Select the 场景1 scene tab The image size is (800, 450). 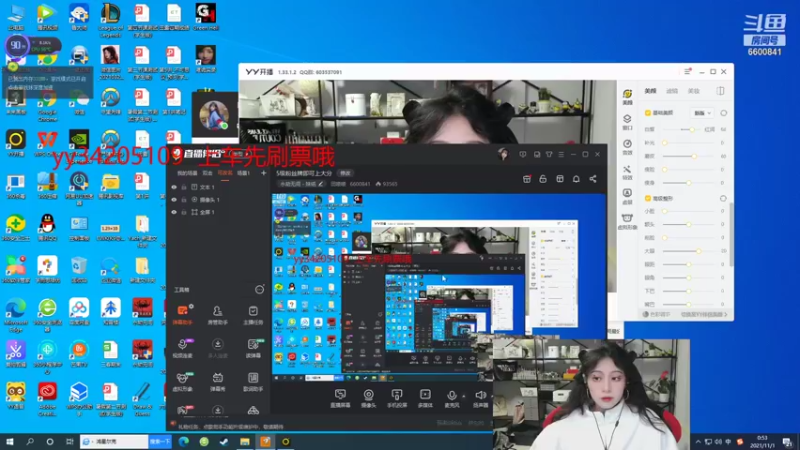click(x=243, y=173)
